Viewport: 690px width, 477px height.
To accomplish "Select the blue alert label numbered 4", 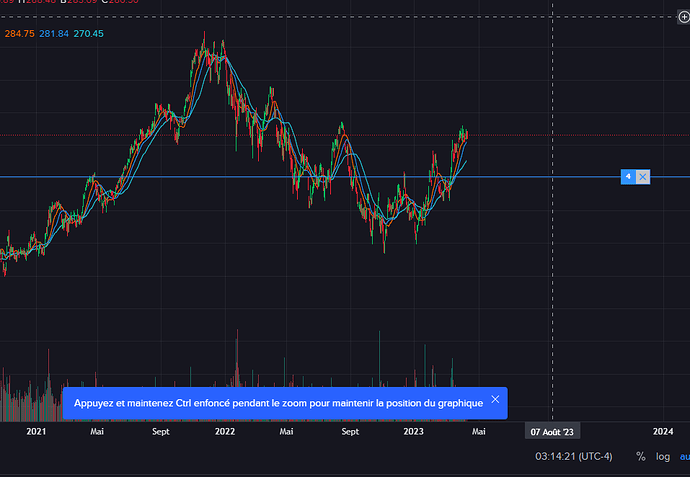I will [x=628, y=177].
